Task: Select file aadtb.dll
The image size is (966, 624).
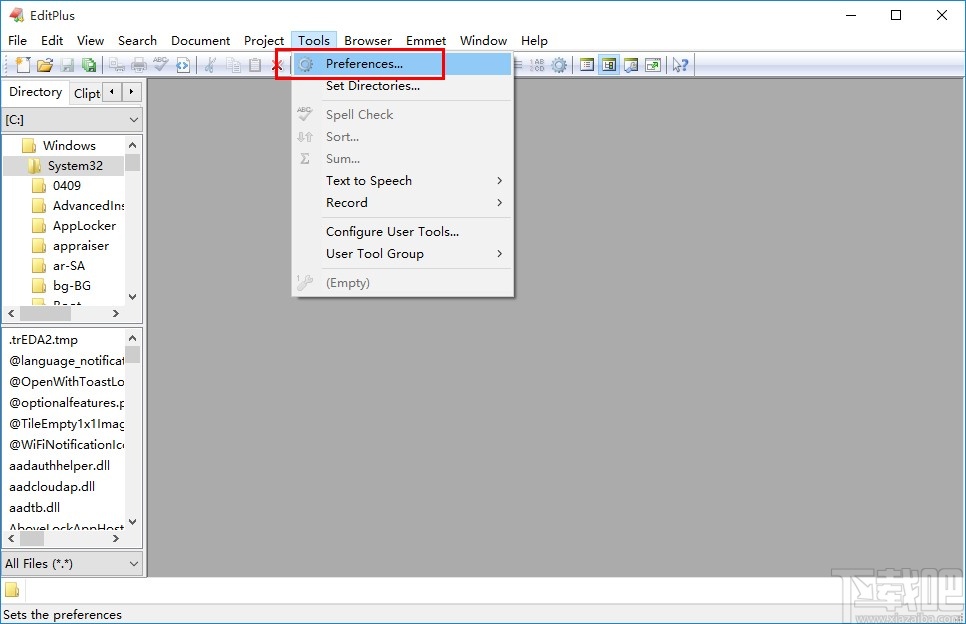Action: coord(34,508)
